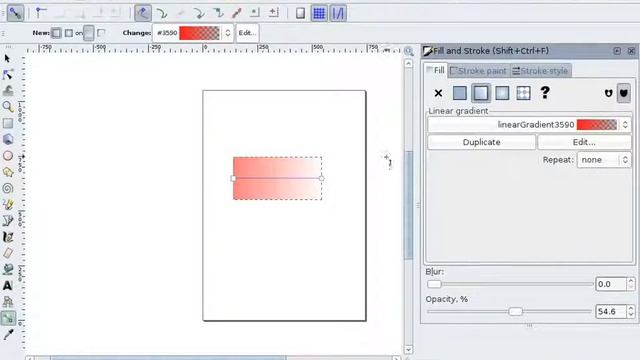The image size is (640, 360).
Task: Toggle snap to smooth nodes
Action: [218, 13]
